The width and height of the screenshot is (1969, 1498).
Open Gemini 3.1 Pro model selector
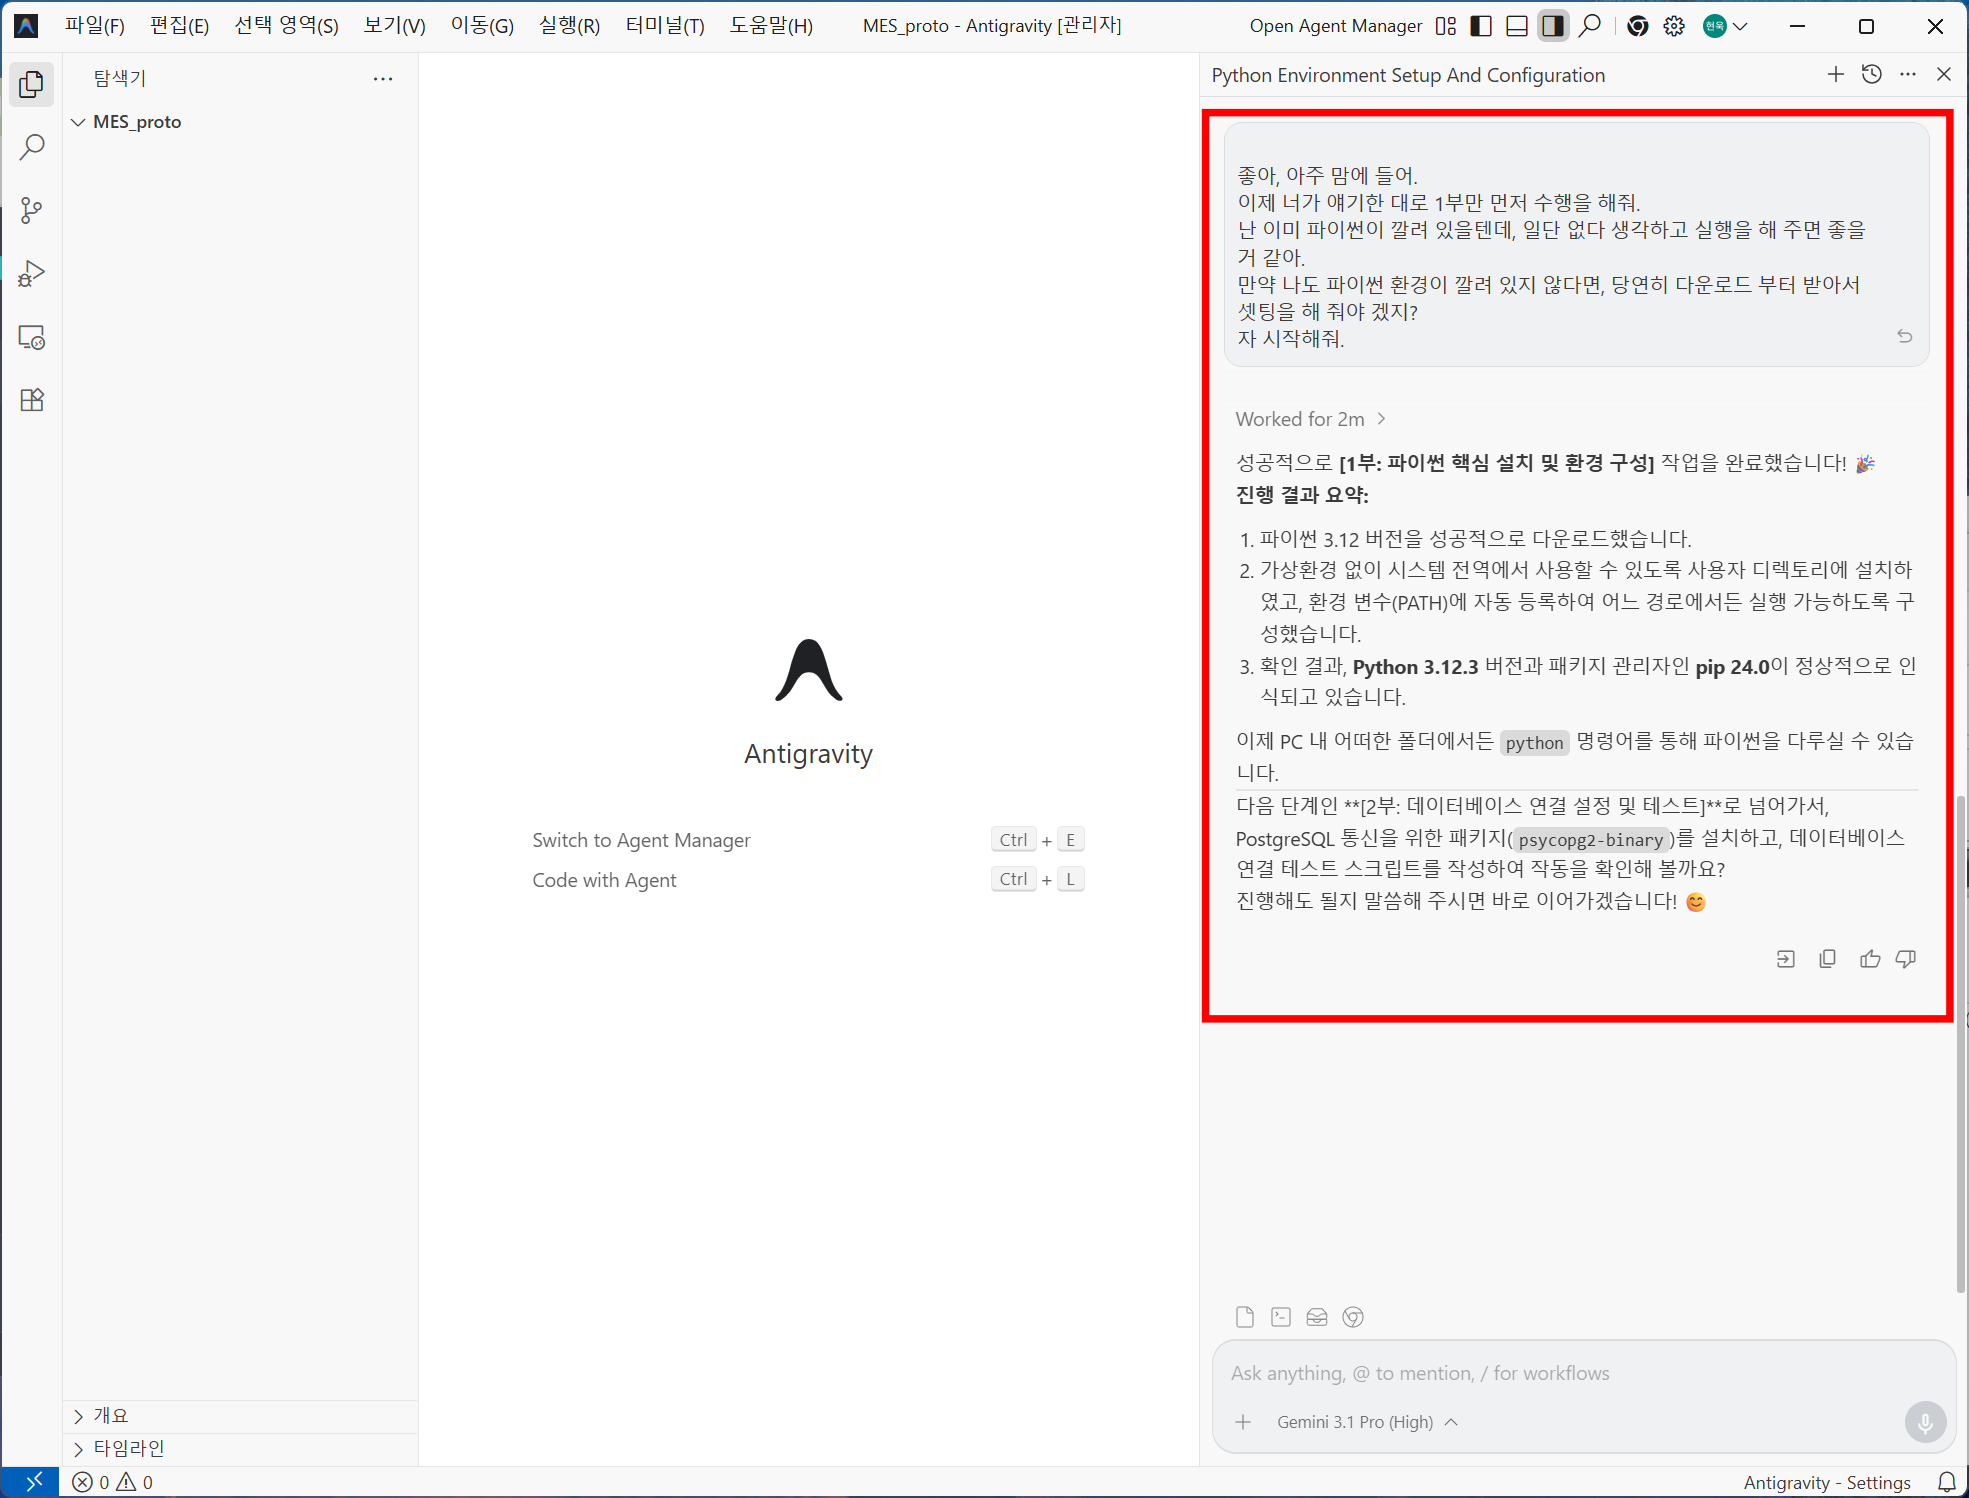(x=1366, y=1422)
